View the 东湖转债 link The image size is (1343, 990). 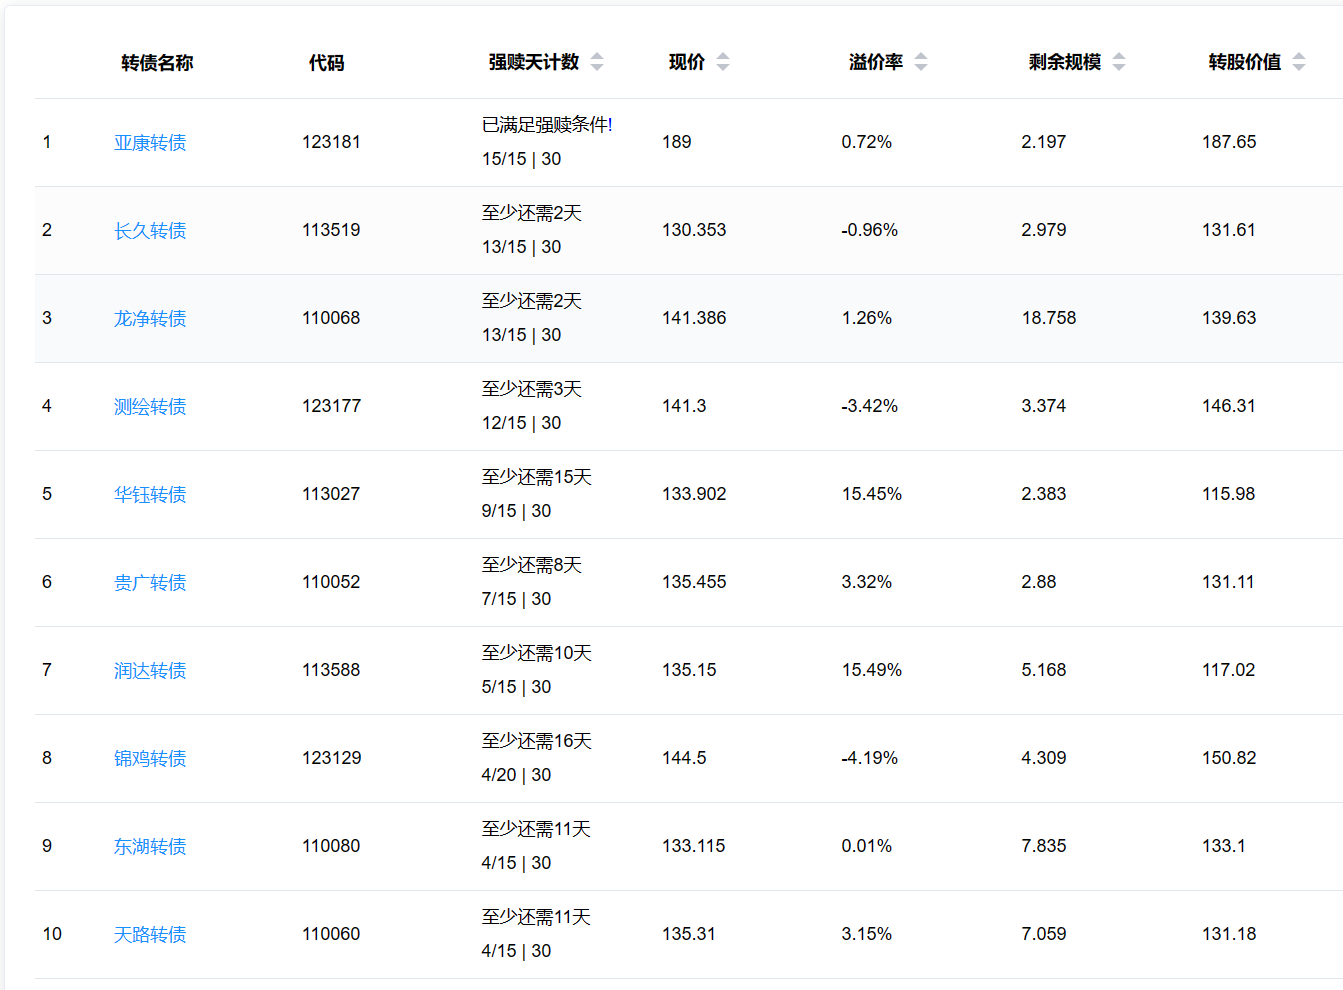pos(150,847)
